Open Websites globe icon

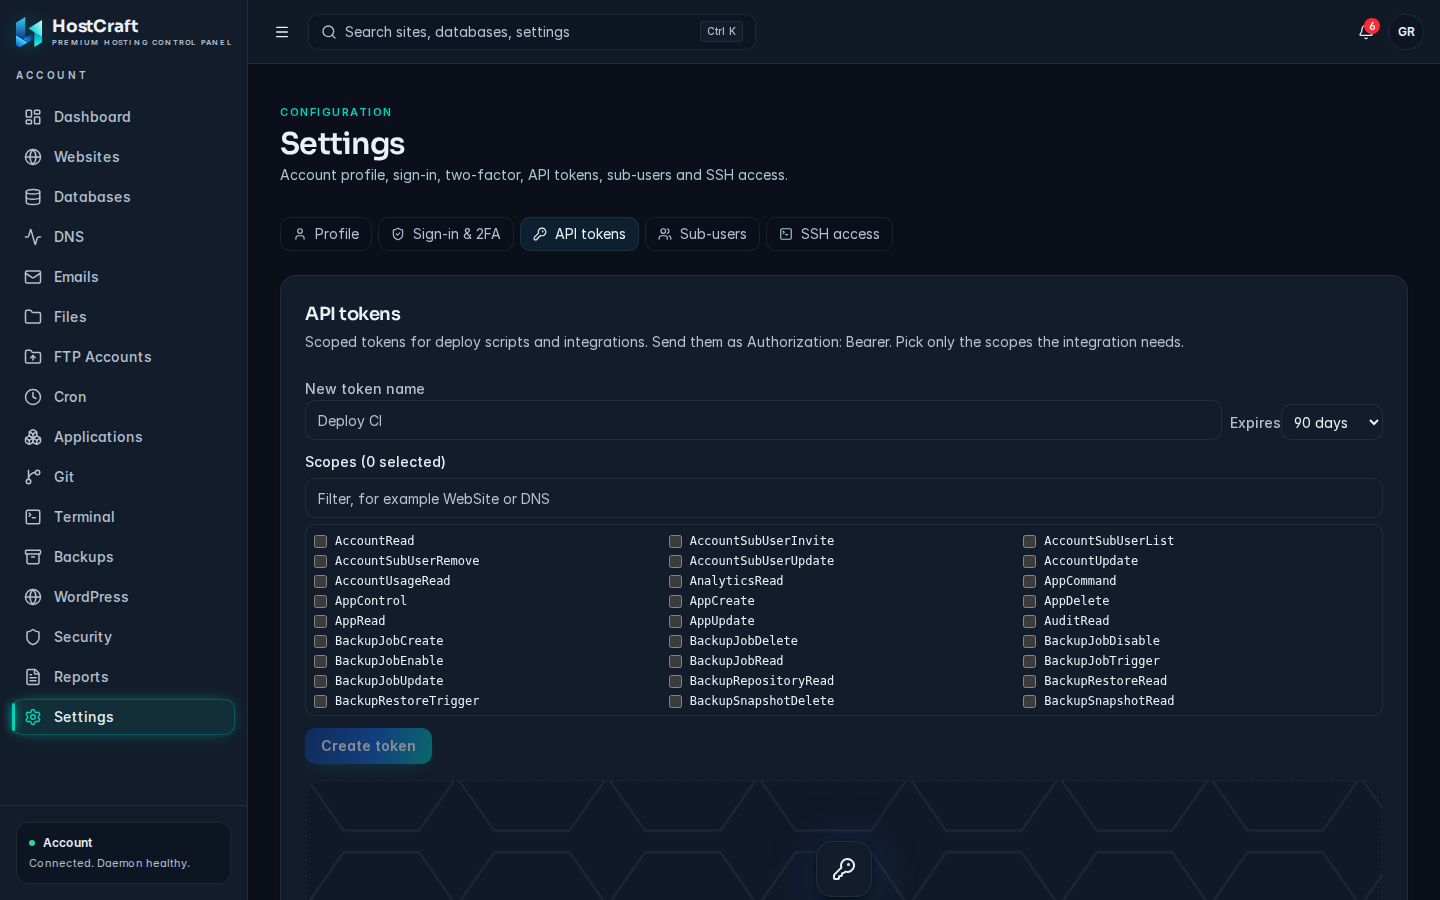click(33, 157)
